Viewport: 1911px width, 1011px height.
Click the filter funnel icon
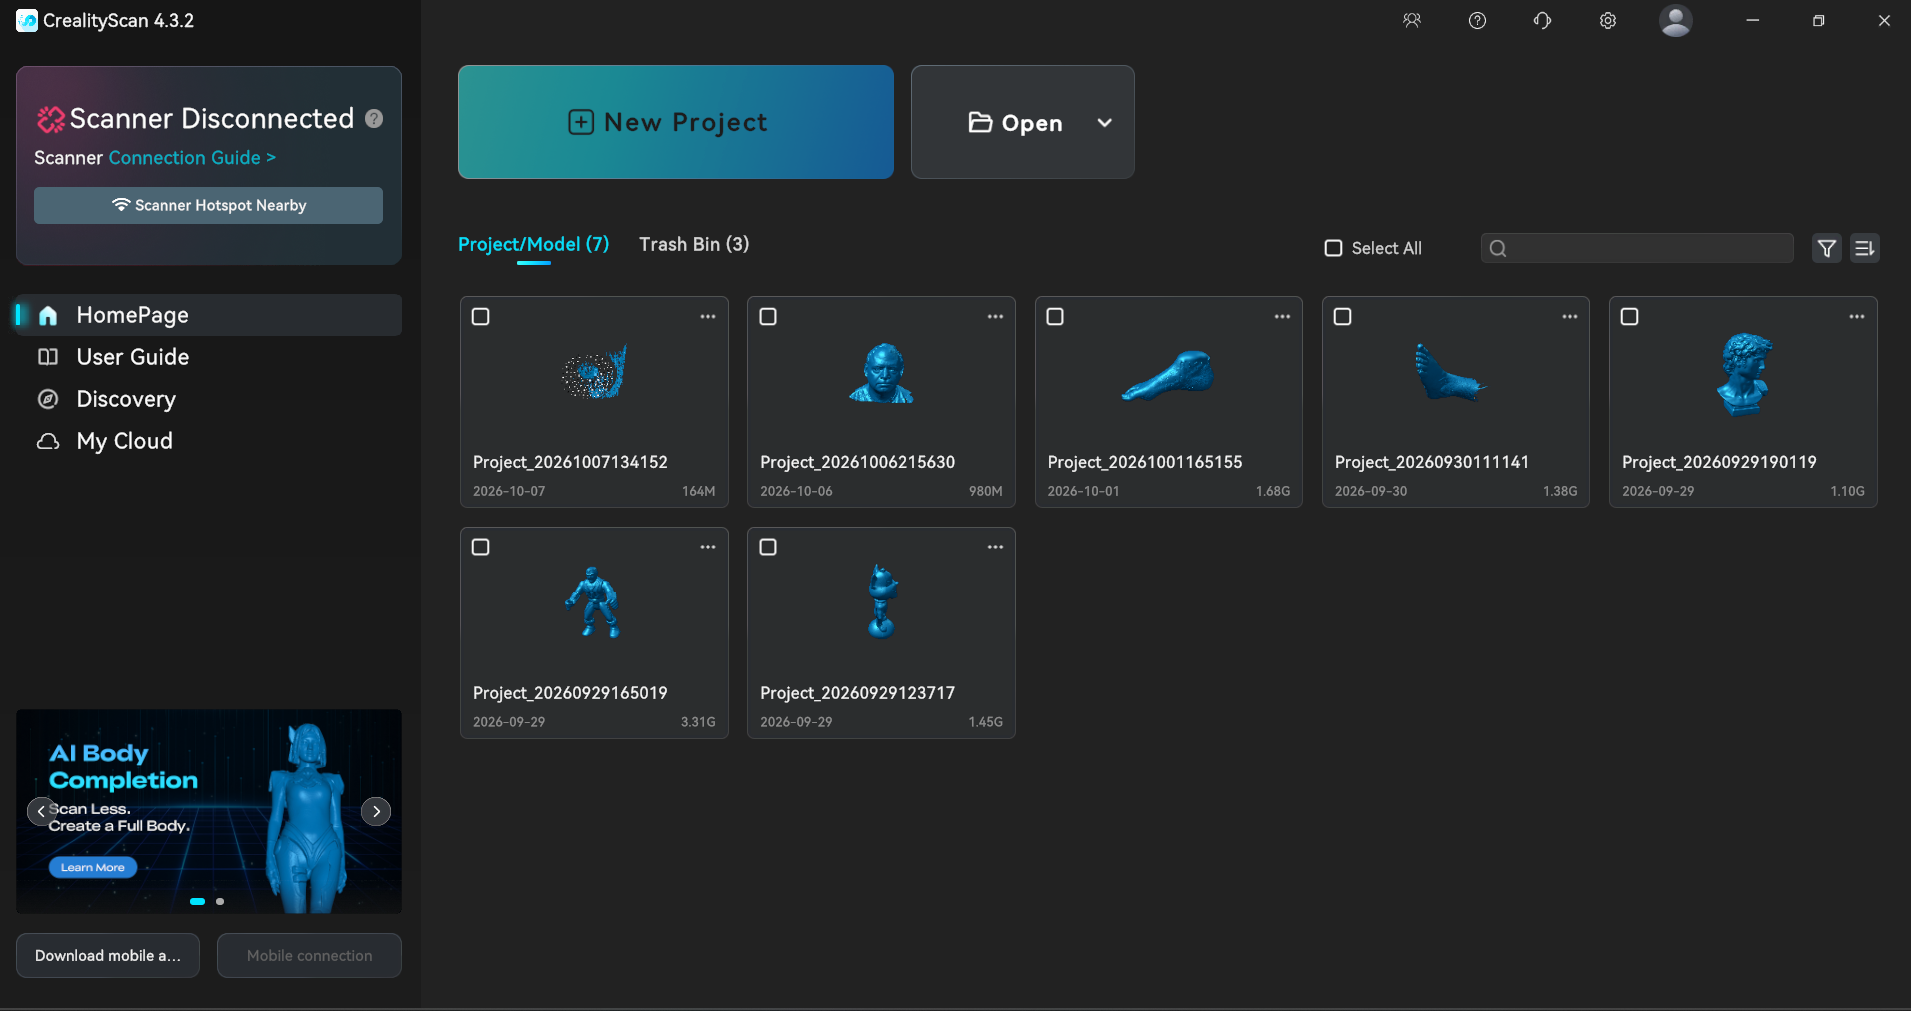coord(1827,248)
